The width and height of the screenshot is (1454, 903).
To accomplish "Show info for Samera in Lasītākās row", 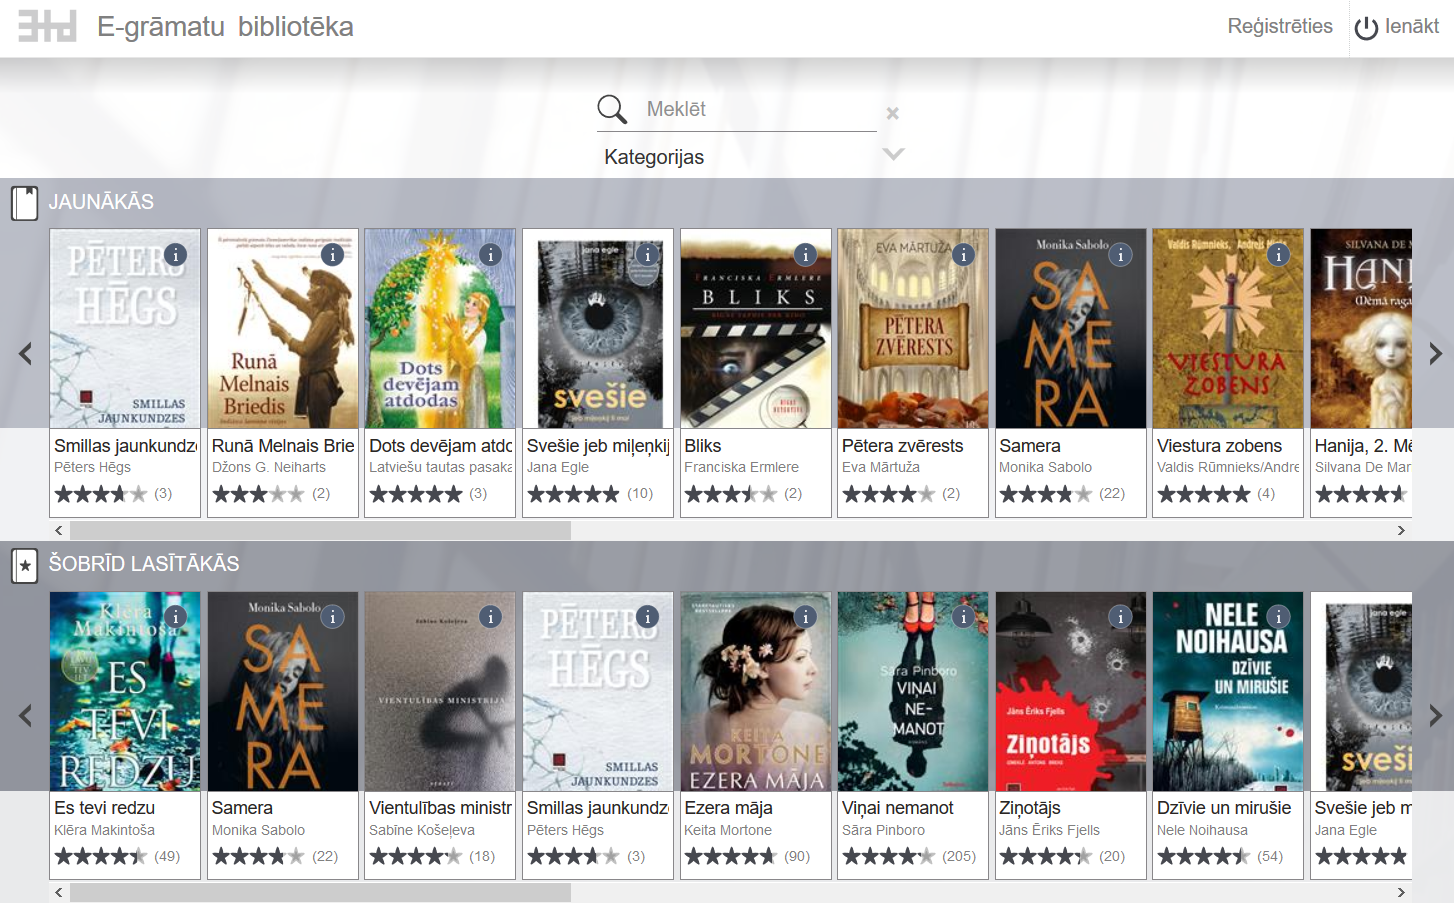I will [x=333, y=617].
